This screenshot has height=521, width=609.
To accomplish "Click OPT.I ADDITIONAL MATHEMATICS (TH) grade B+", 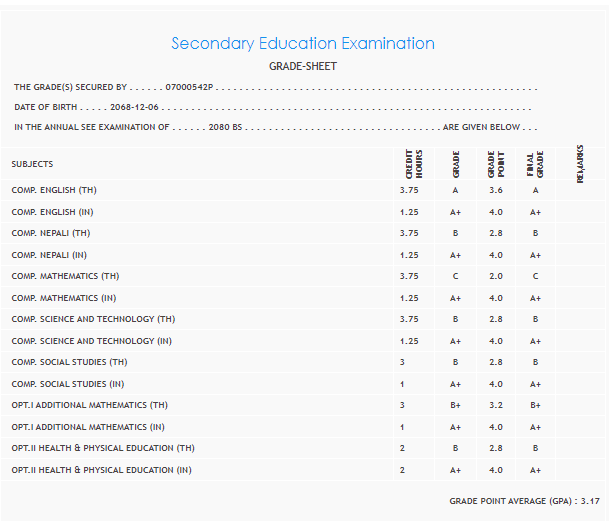I will [455, 406].
